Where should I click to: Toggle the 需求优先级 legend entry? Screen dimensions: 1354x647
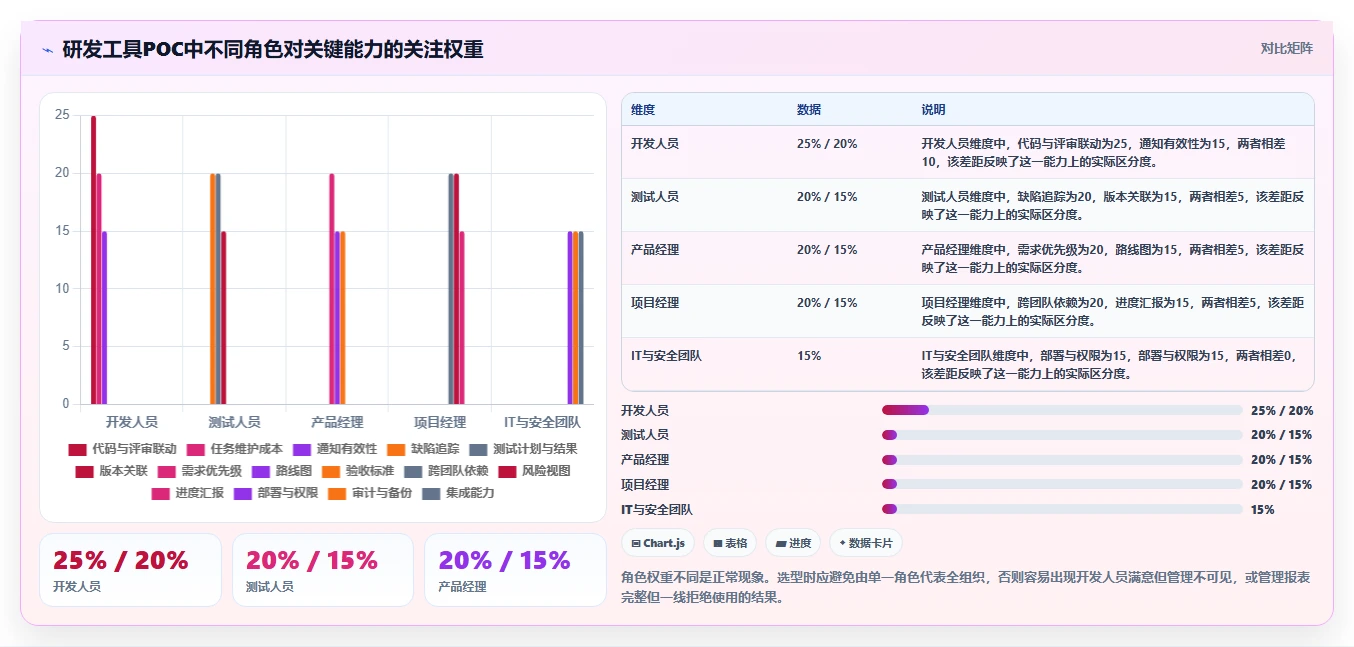[x=199, y=471]
